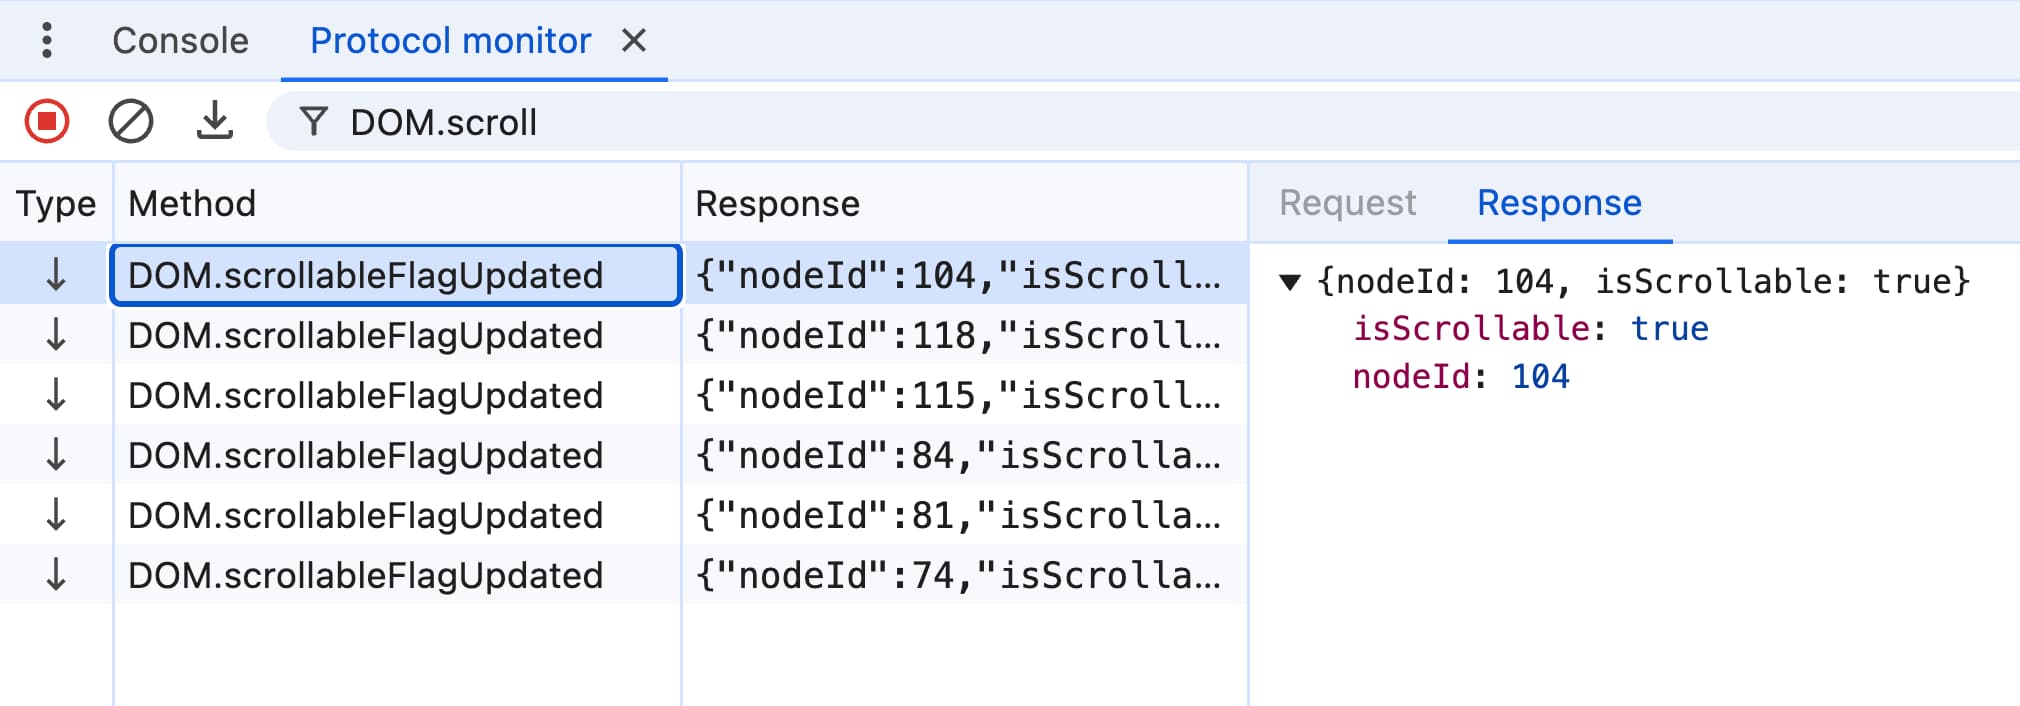Select the row with nodeId 118
Viewport: 2020px width, 706px height.
point(400,335)
